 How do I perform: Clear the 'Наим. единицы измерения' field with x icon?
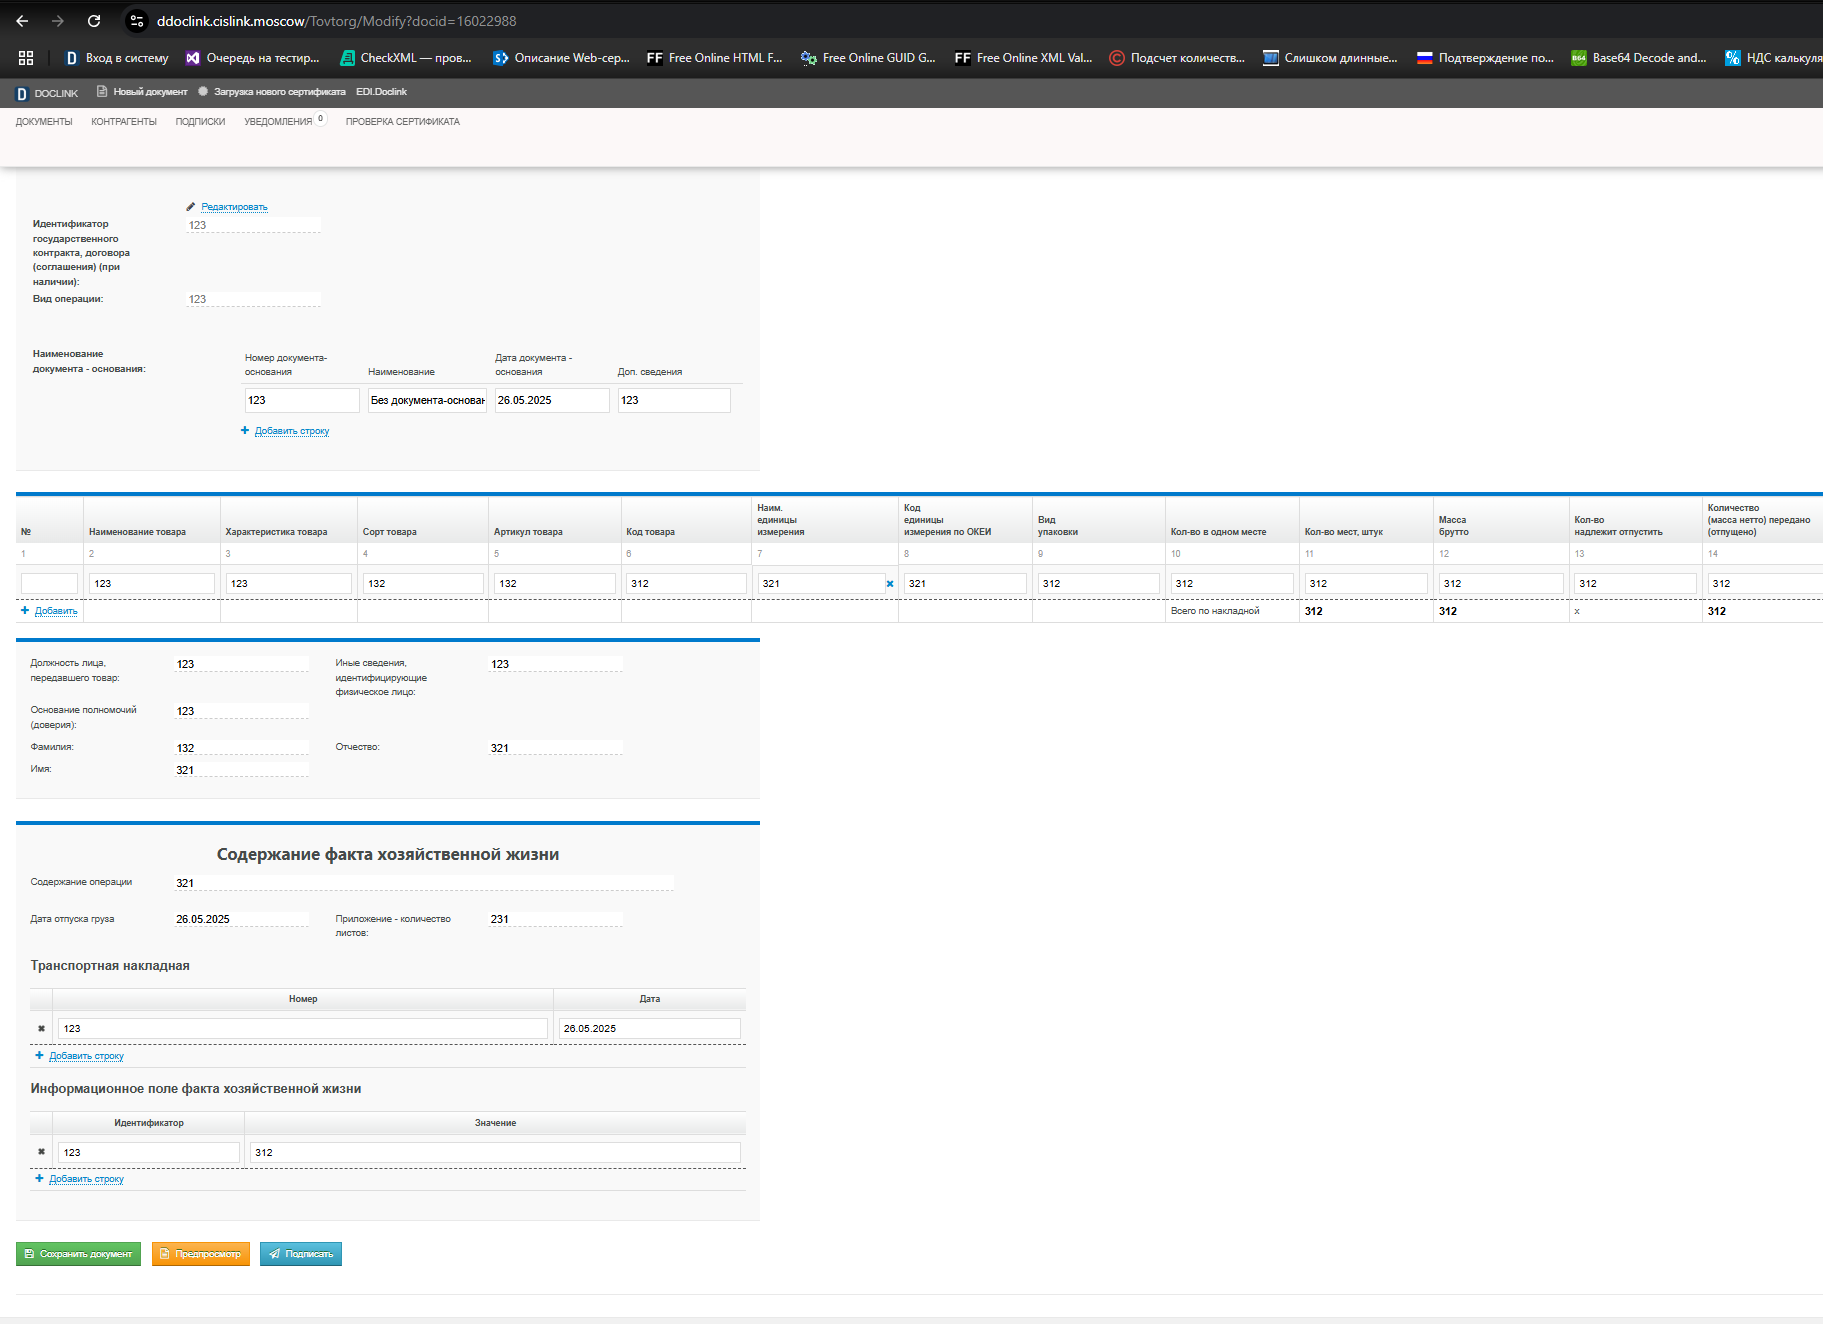pyautogui.click(x=890, y=584)
